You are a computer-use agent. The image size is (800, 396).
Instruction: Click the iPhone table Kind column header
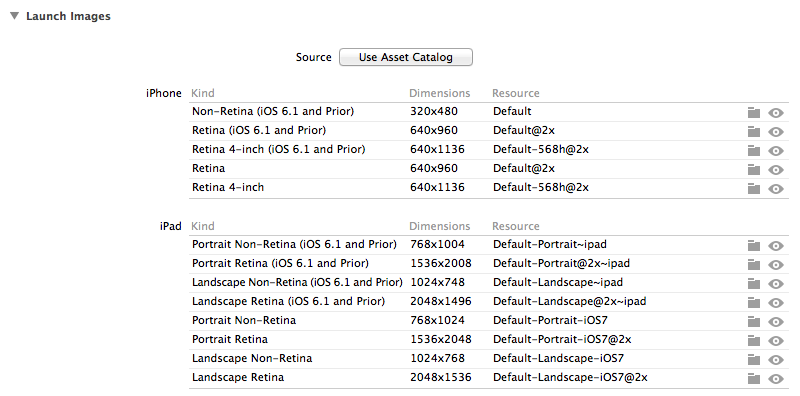[x=203, y=93]
